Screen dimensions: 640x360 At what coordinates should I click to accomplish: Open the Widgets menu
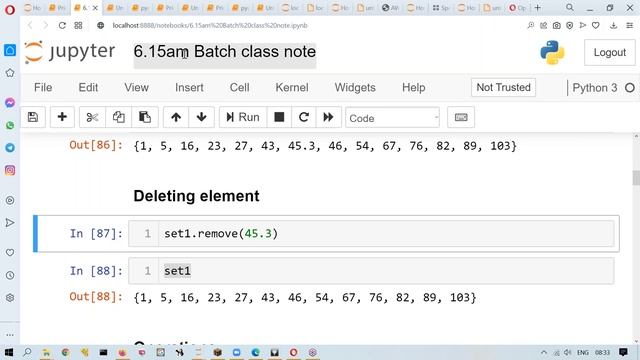(355, 87)
